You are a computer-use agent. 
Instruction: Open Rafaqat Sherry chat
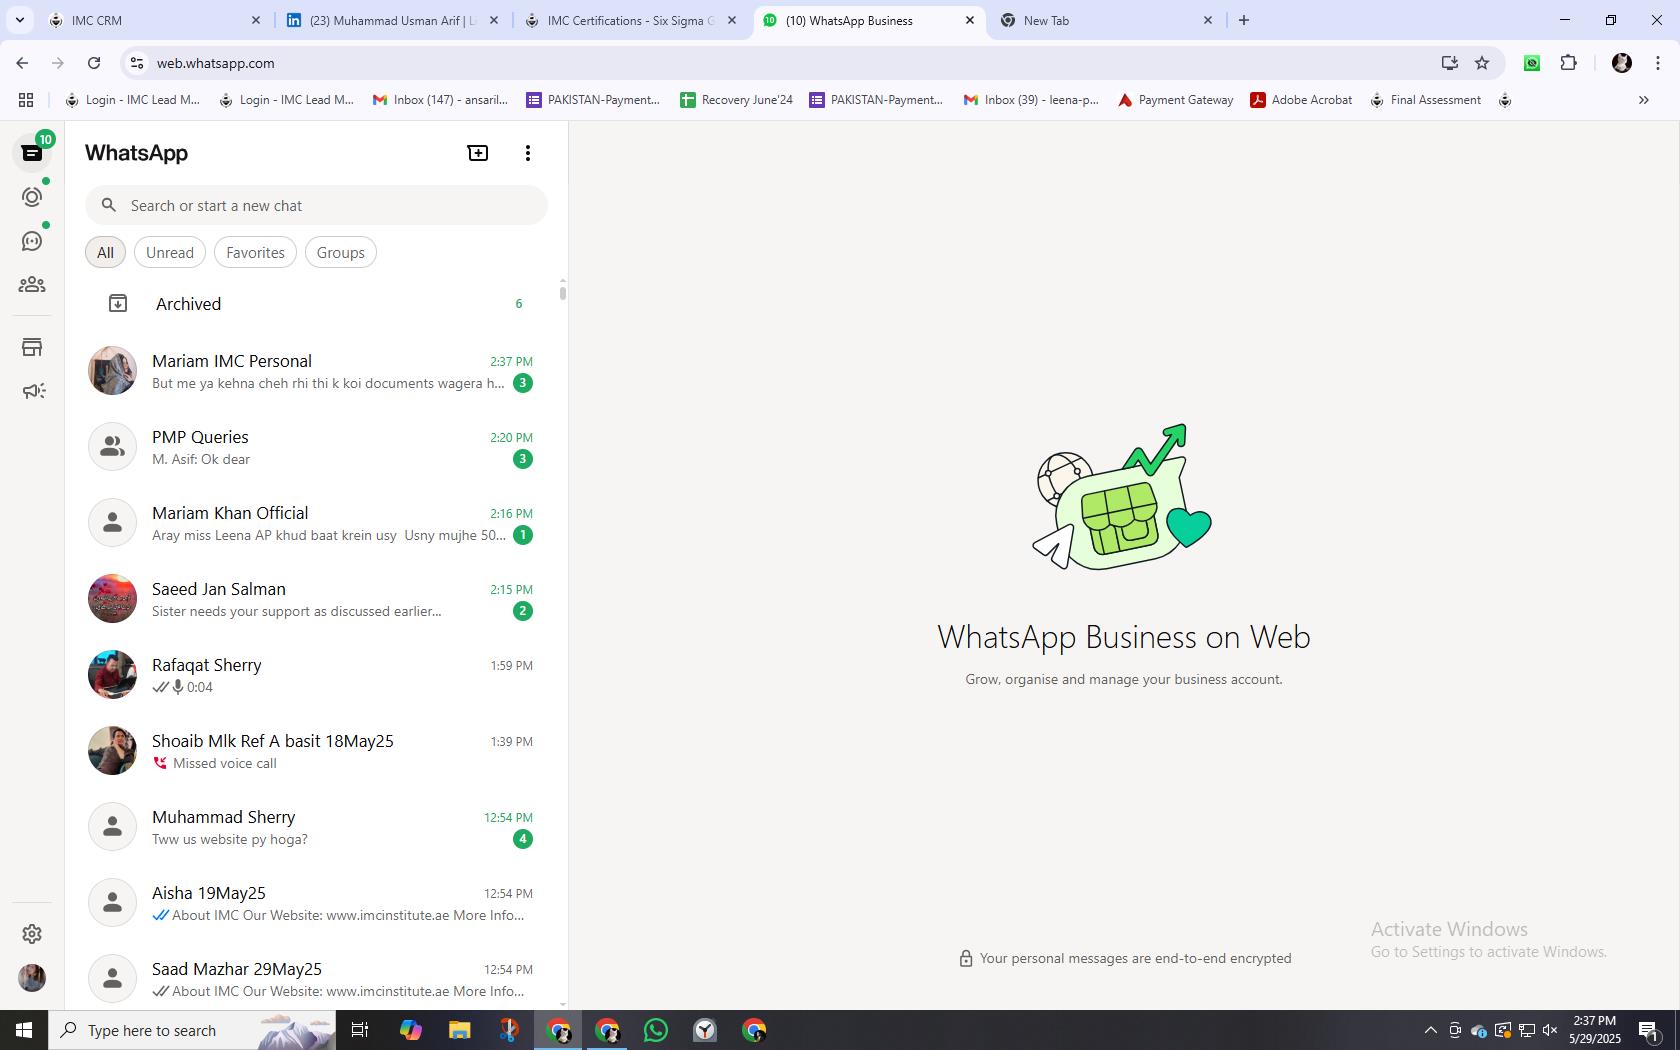tap(316, 675)
